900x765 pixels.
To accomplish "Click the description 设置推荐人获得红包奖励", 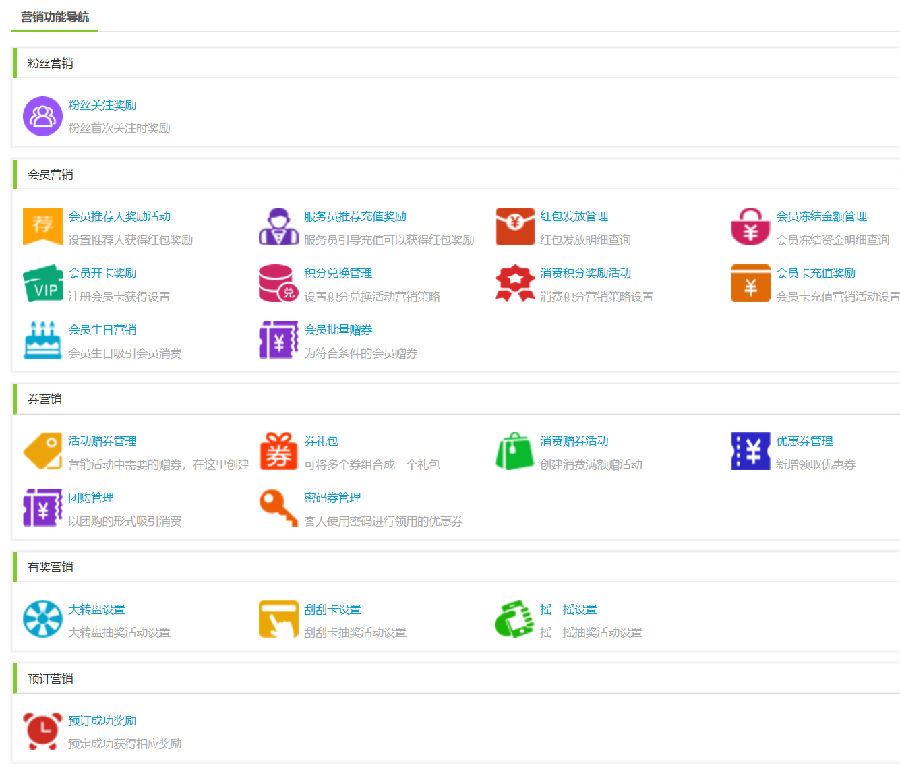I will tap(130, 239).
